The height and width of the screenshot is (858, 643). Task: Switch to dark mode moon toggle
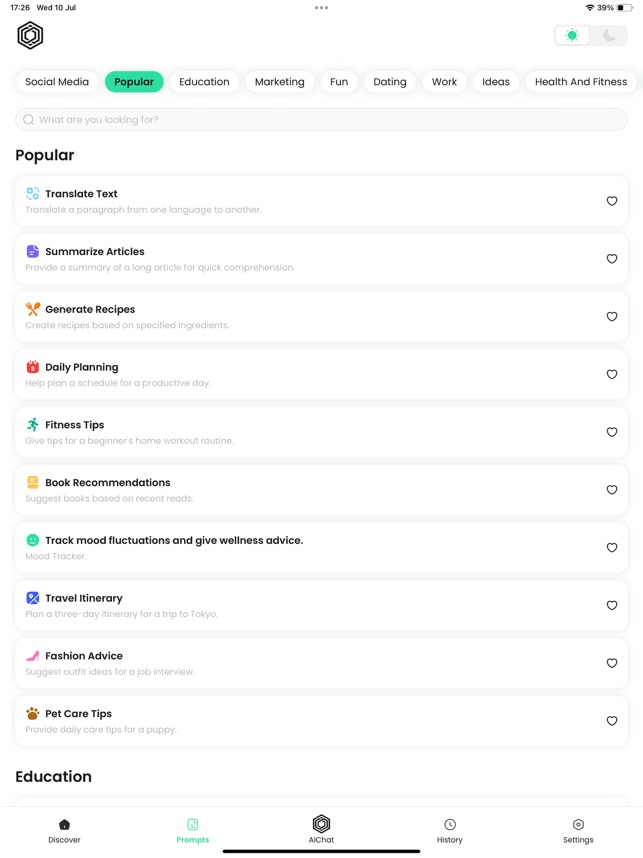609,36
